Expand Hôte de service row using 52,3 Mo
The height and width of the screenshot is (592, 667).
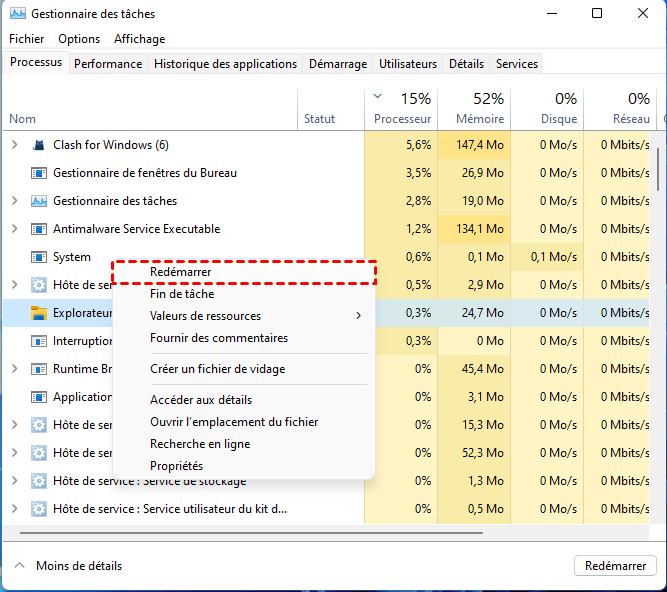click(14, 453)
